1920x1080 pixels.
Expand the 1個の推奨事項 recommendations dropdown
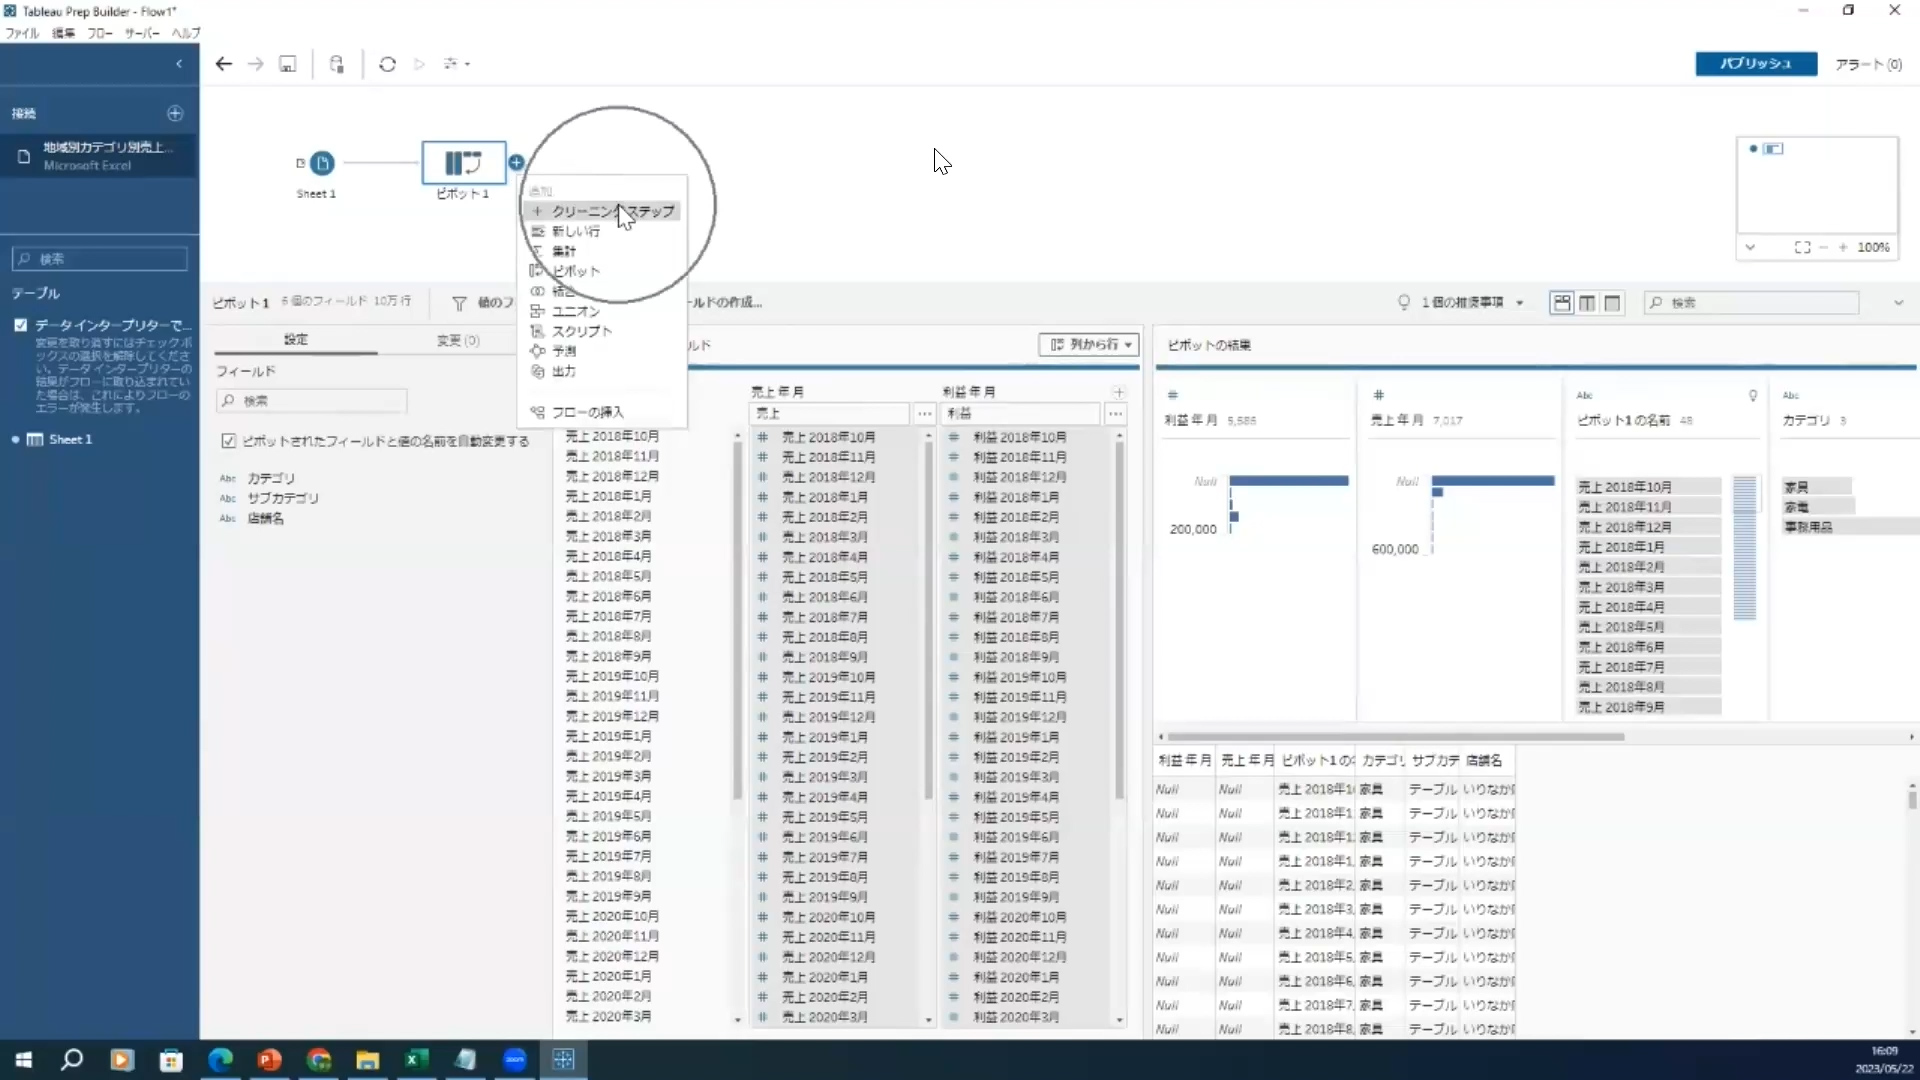[x=1519, y=303]
